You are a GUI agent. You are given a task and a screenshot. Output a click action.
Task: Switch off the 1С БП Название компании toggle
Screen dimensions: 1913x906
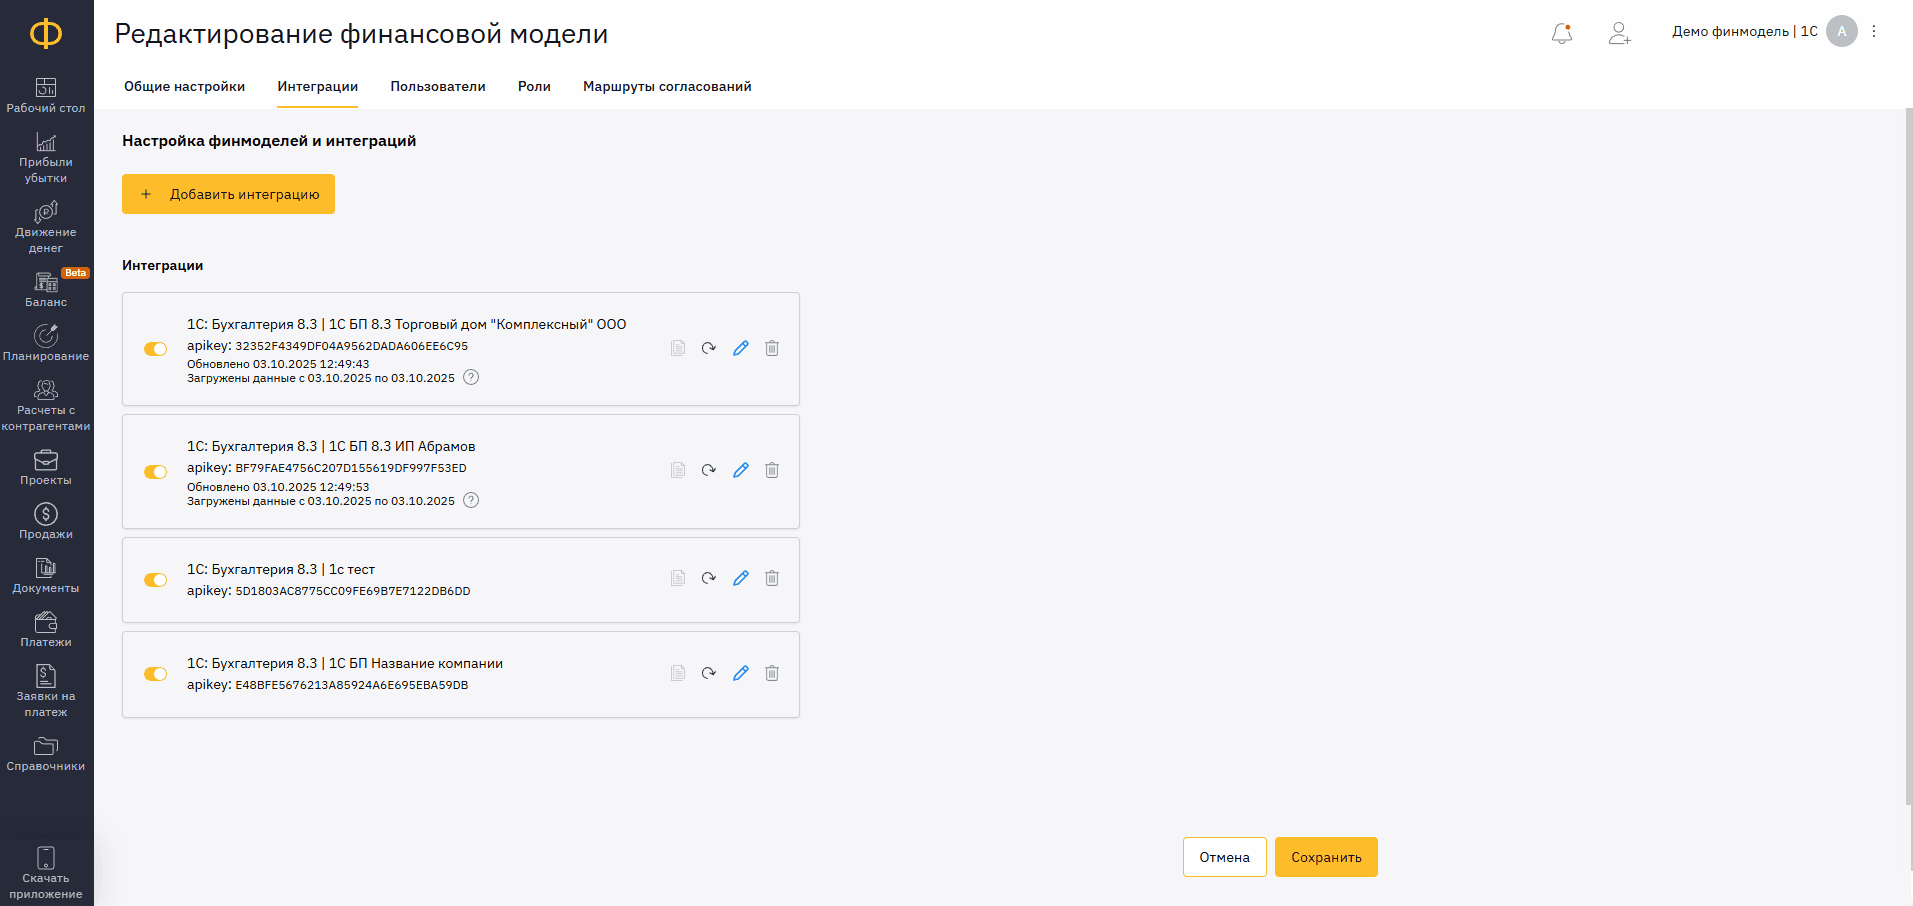[155, 674]
